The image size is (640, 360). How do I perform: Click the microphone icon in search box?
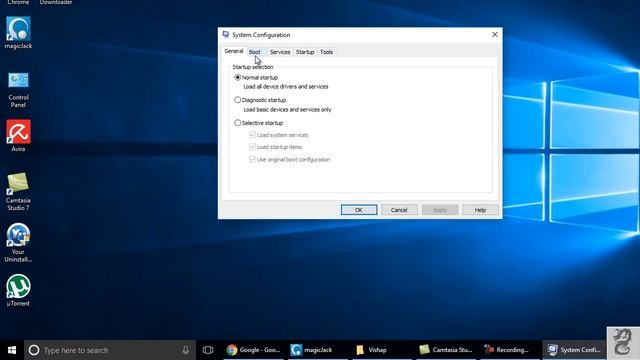pyautogui.click(x=185, y=350)
